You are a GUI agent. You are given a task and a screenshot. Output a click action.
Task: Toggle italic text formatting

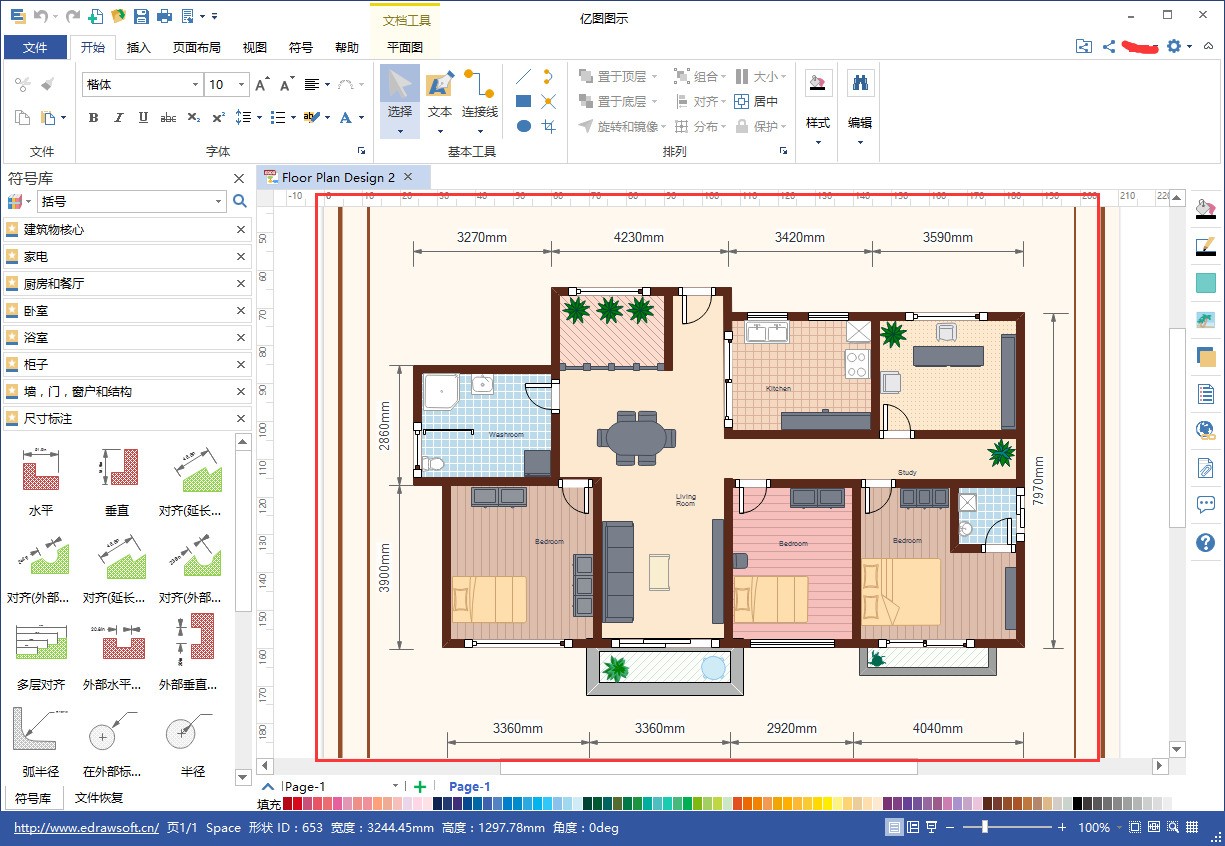coord(119,118)
